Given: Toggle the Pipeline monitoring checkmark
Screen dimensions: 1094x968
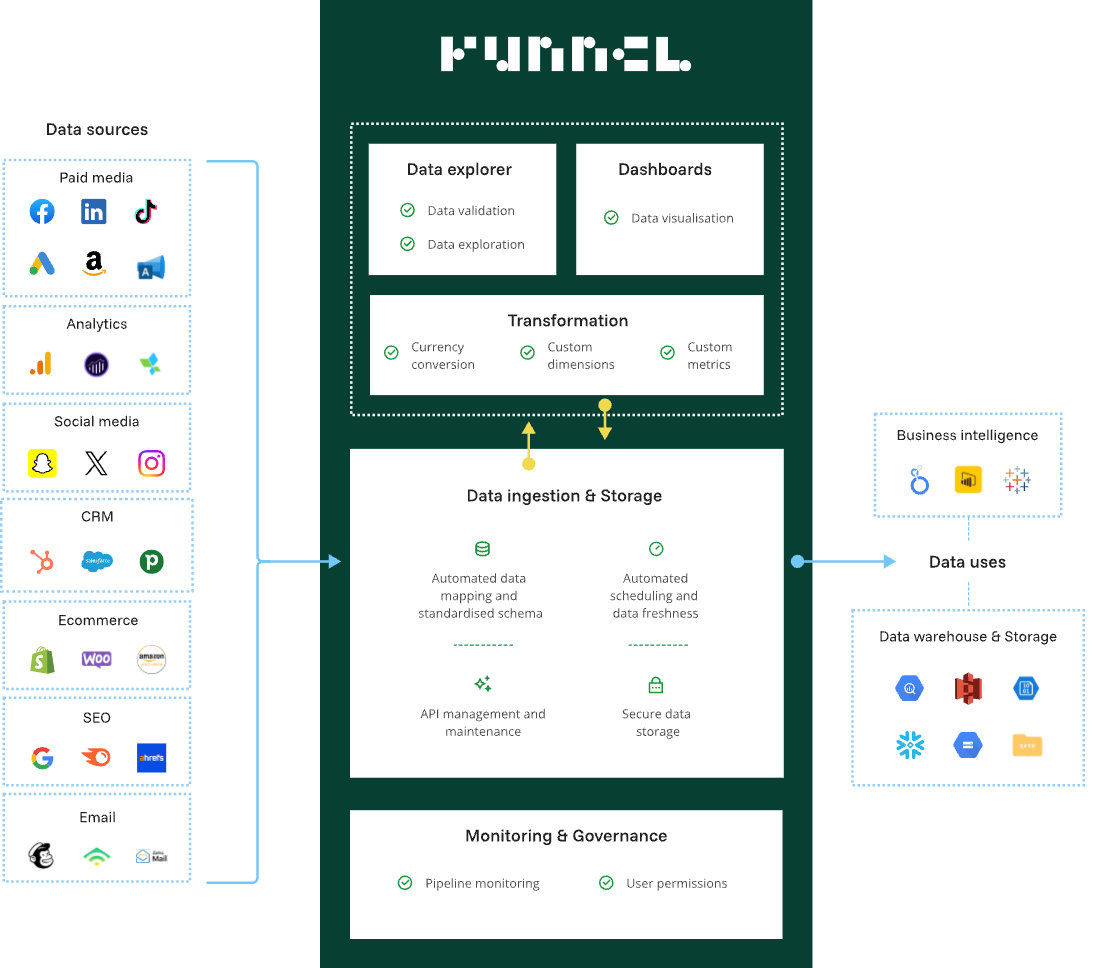Looking at the screenshot, I should pyautogui.click(x=405, y=883).
